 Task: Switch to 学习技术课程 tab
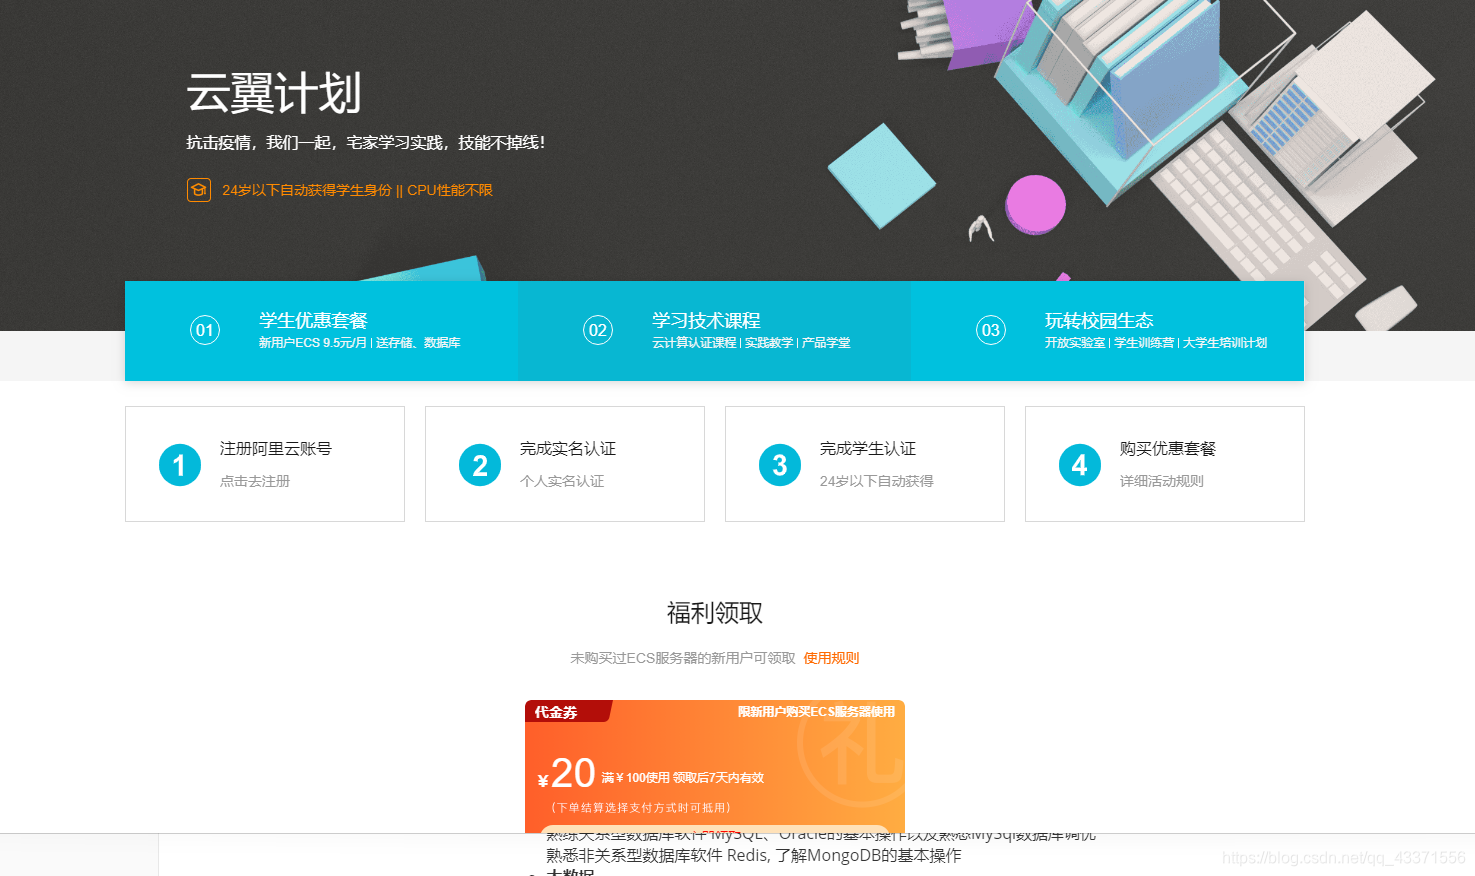coord(714,331)
